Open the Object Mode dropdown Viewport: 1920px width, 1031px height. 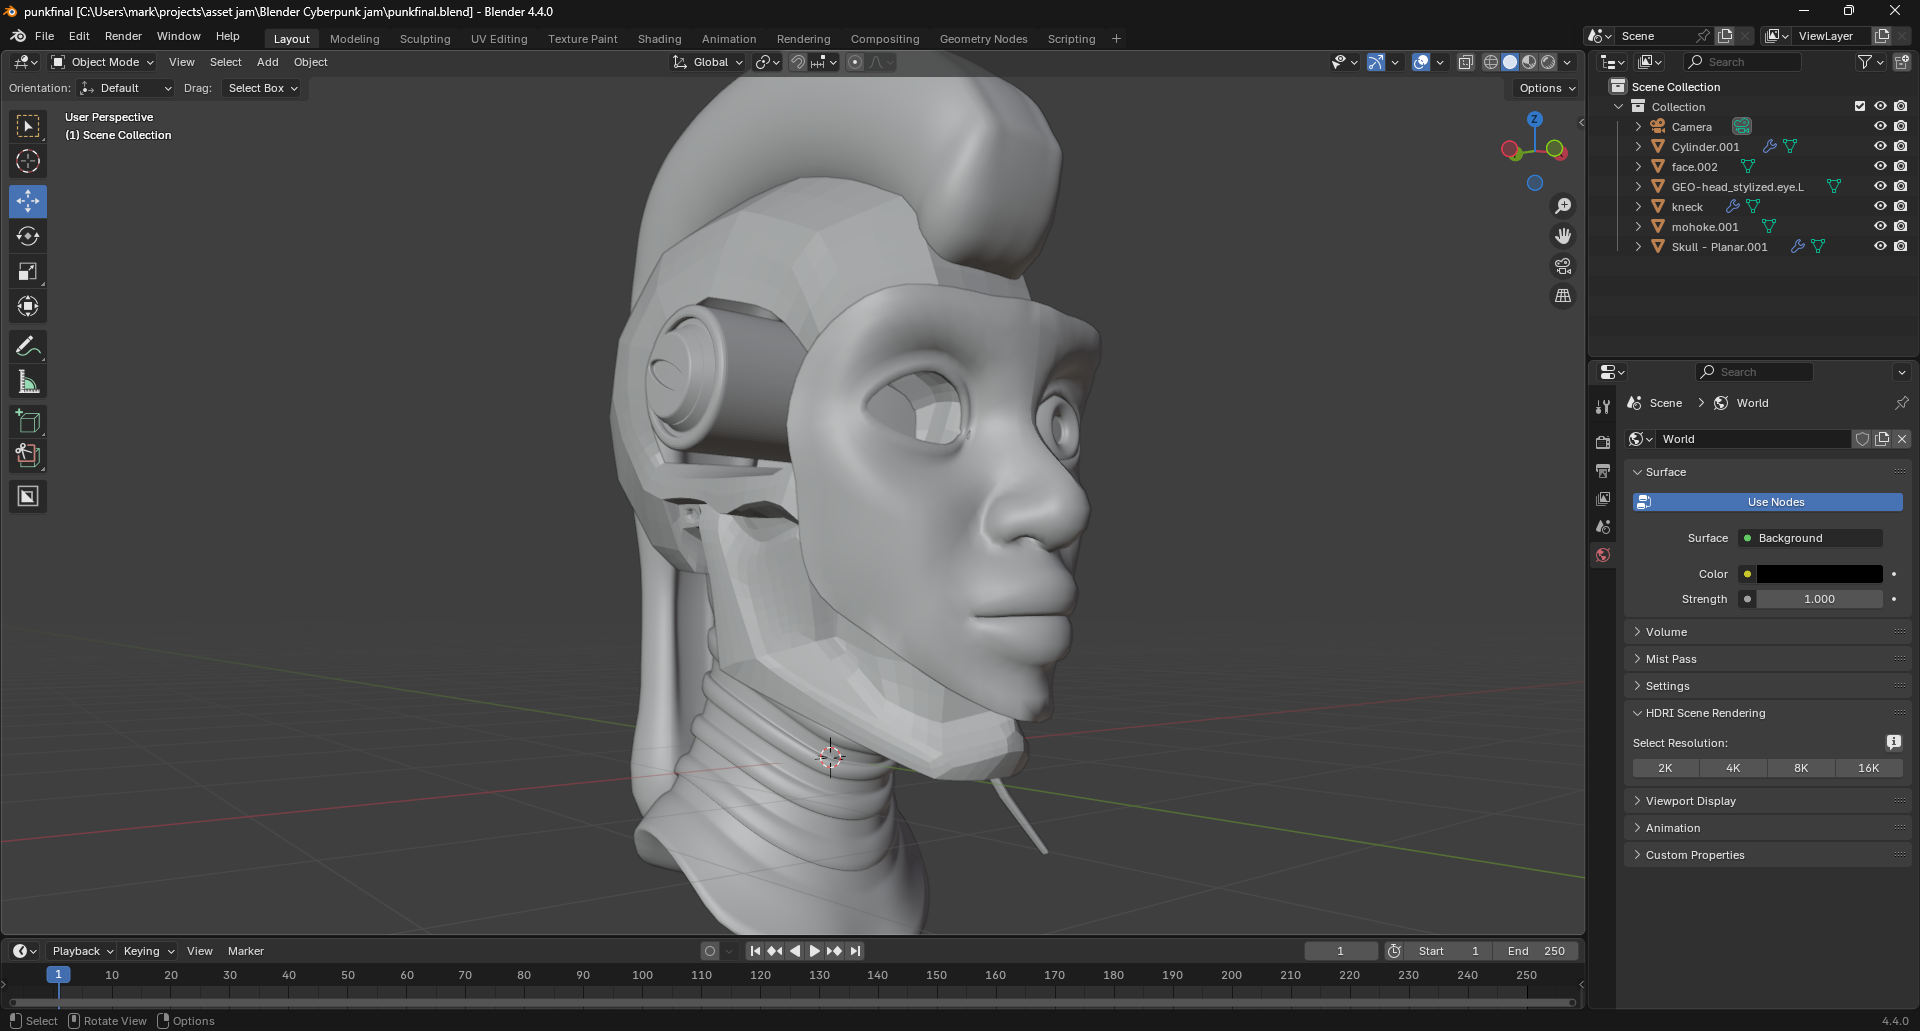pyautogui.click(x=104, y=62)
